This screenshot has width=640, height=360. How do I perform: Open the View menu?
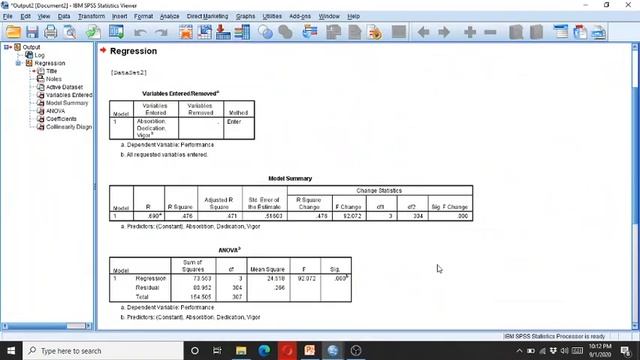(44, 16)
